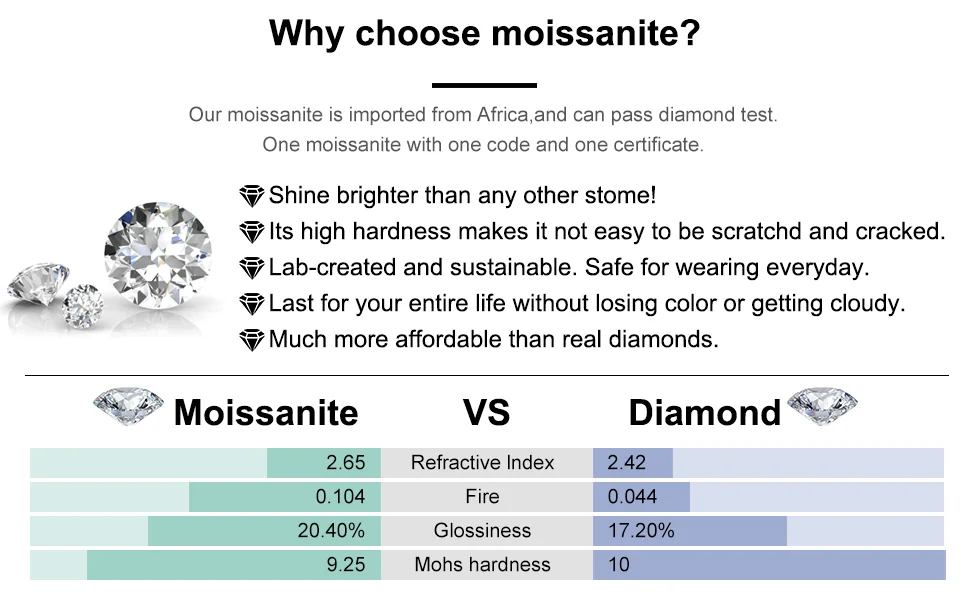This screenshot has height=600, width=970.
Task: Click the Mohs hardness row label
Action: [483, 565]
